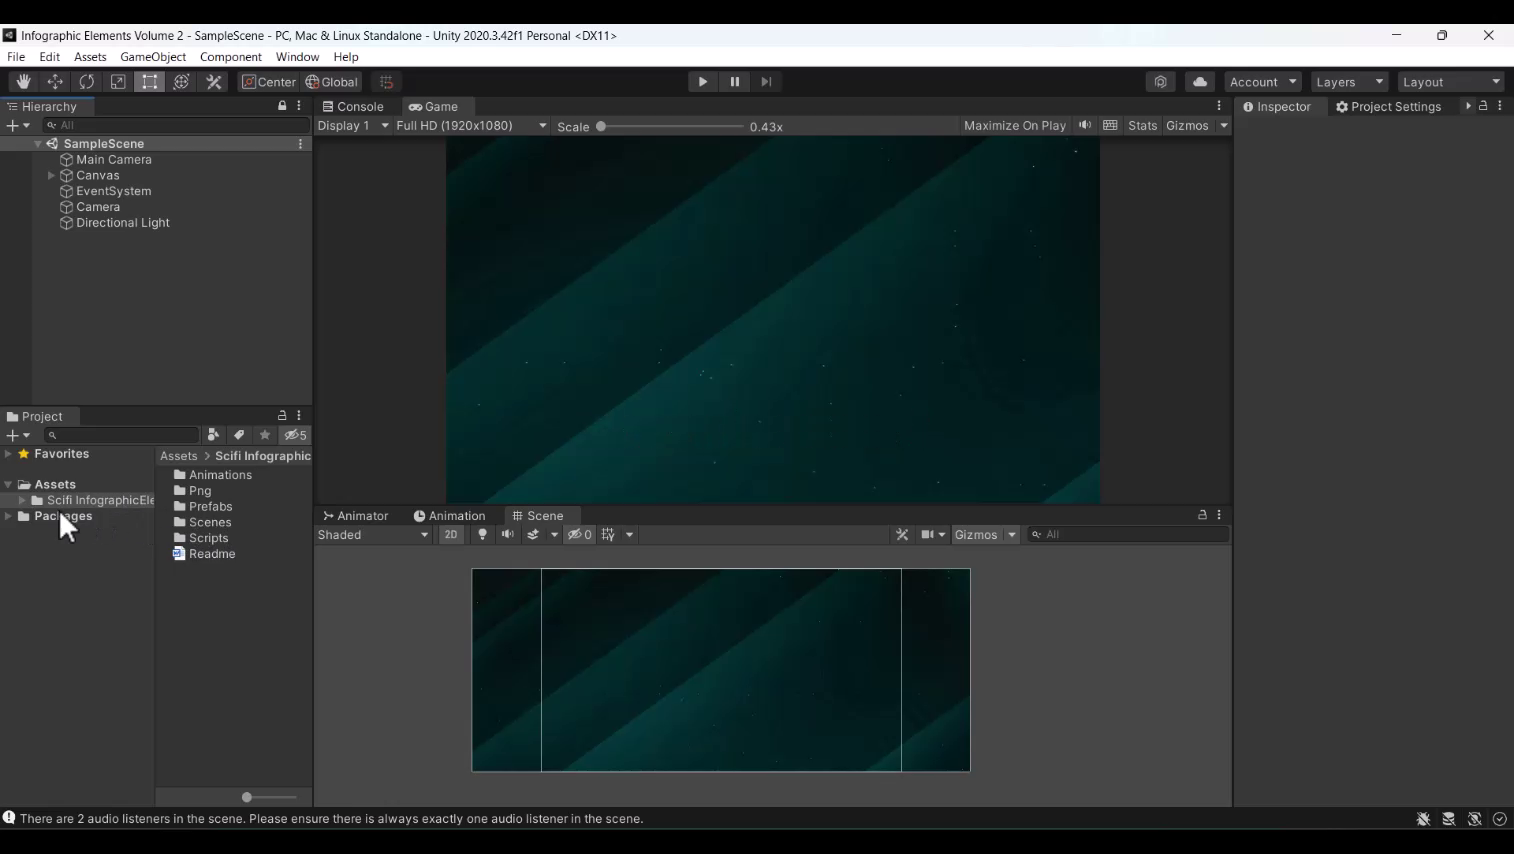Open Layout dropdown
The height and width of the screenshot is (854, 1514).
click(1451, 82)
